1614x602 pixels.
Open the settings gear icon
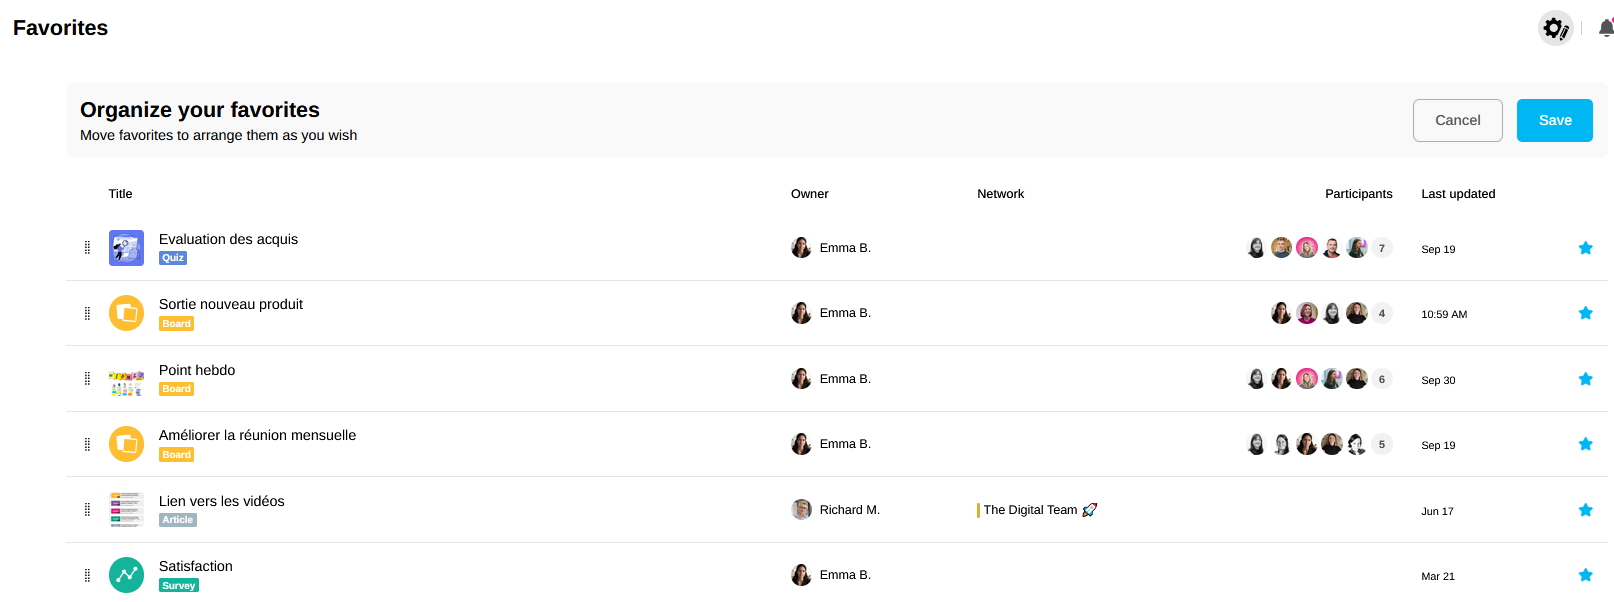pos(1555,28)
